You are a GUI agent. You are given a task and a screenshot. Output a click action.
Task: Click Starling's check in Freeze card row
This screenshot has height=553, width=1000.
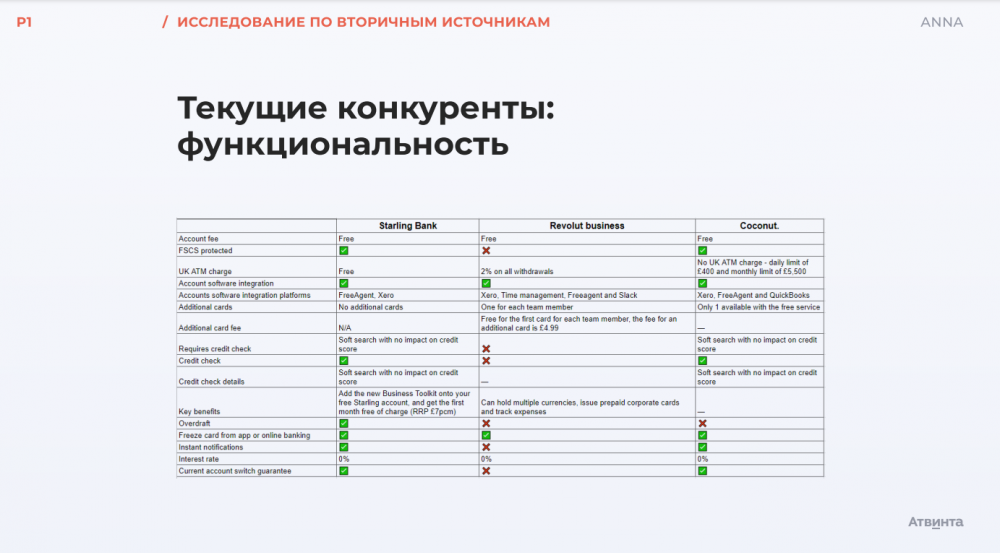(x=344, y=435)
